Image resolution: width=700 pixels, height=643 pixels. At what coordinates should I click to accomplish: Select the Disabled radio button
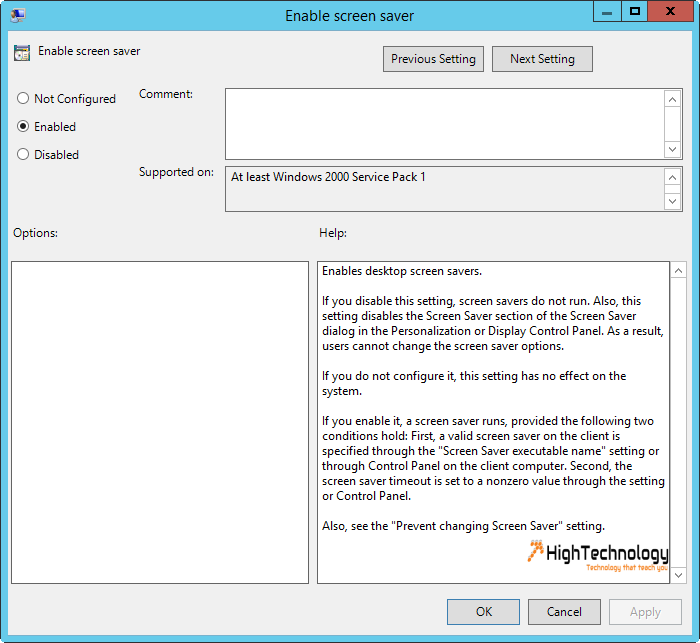tap(23, 154)
